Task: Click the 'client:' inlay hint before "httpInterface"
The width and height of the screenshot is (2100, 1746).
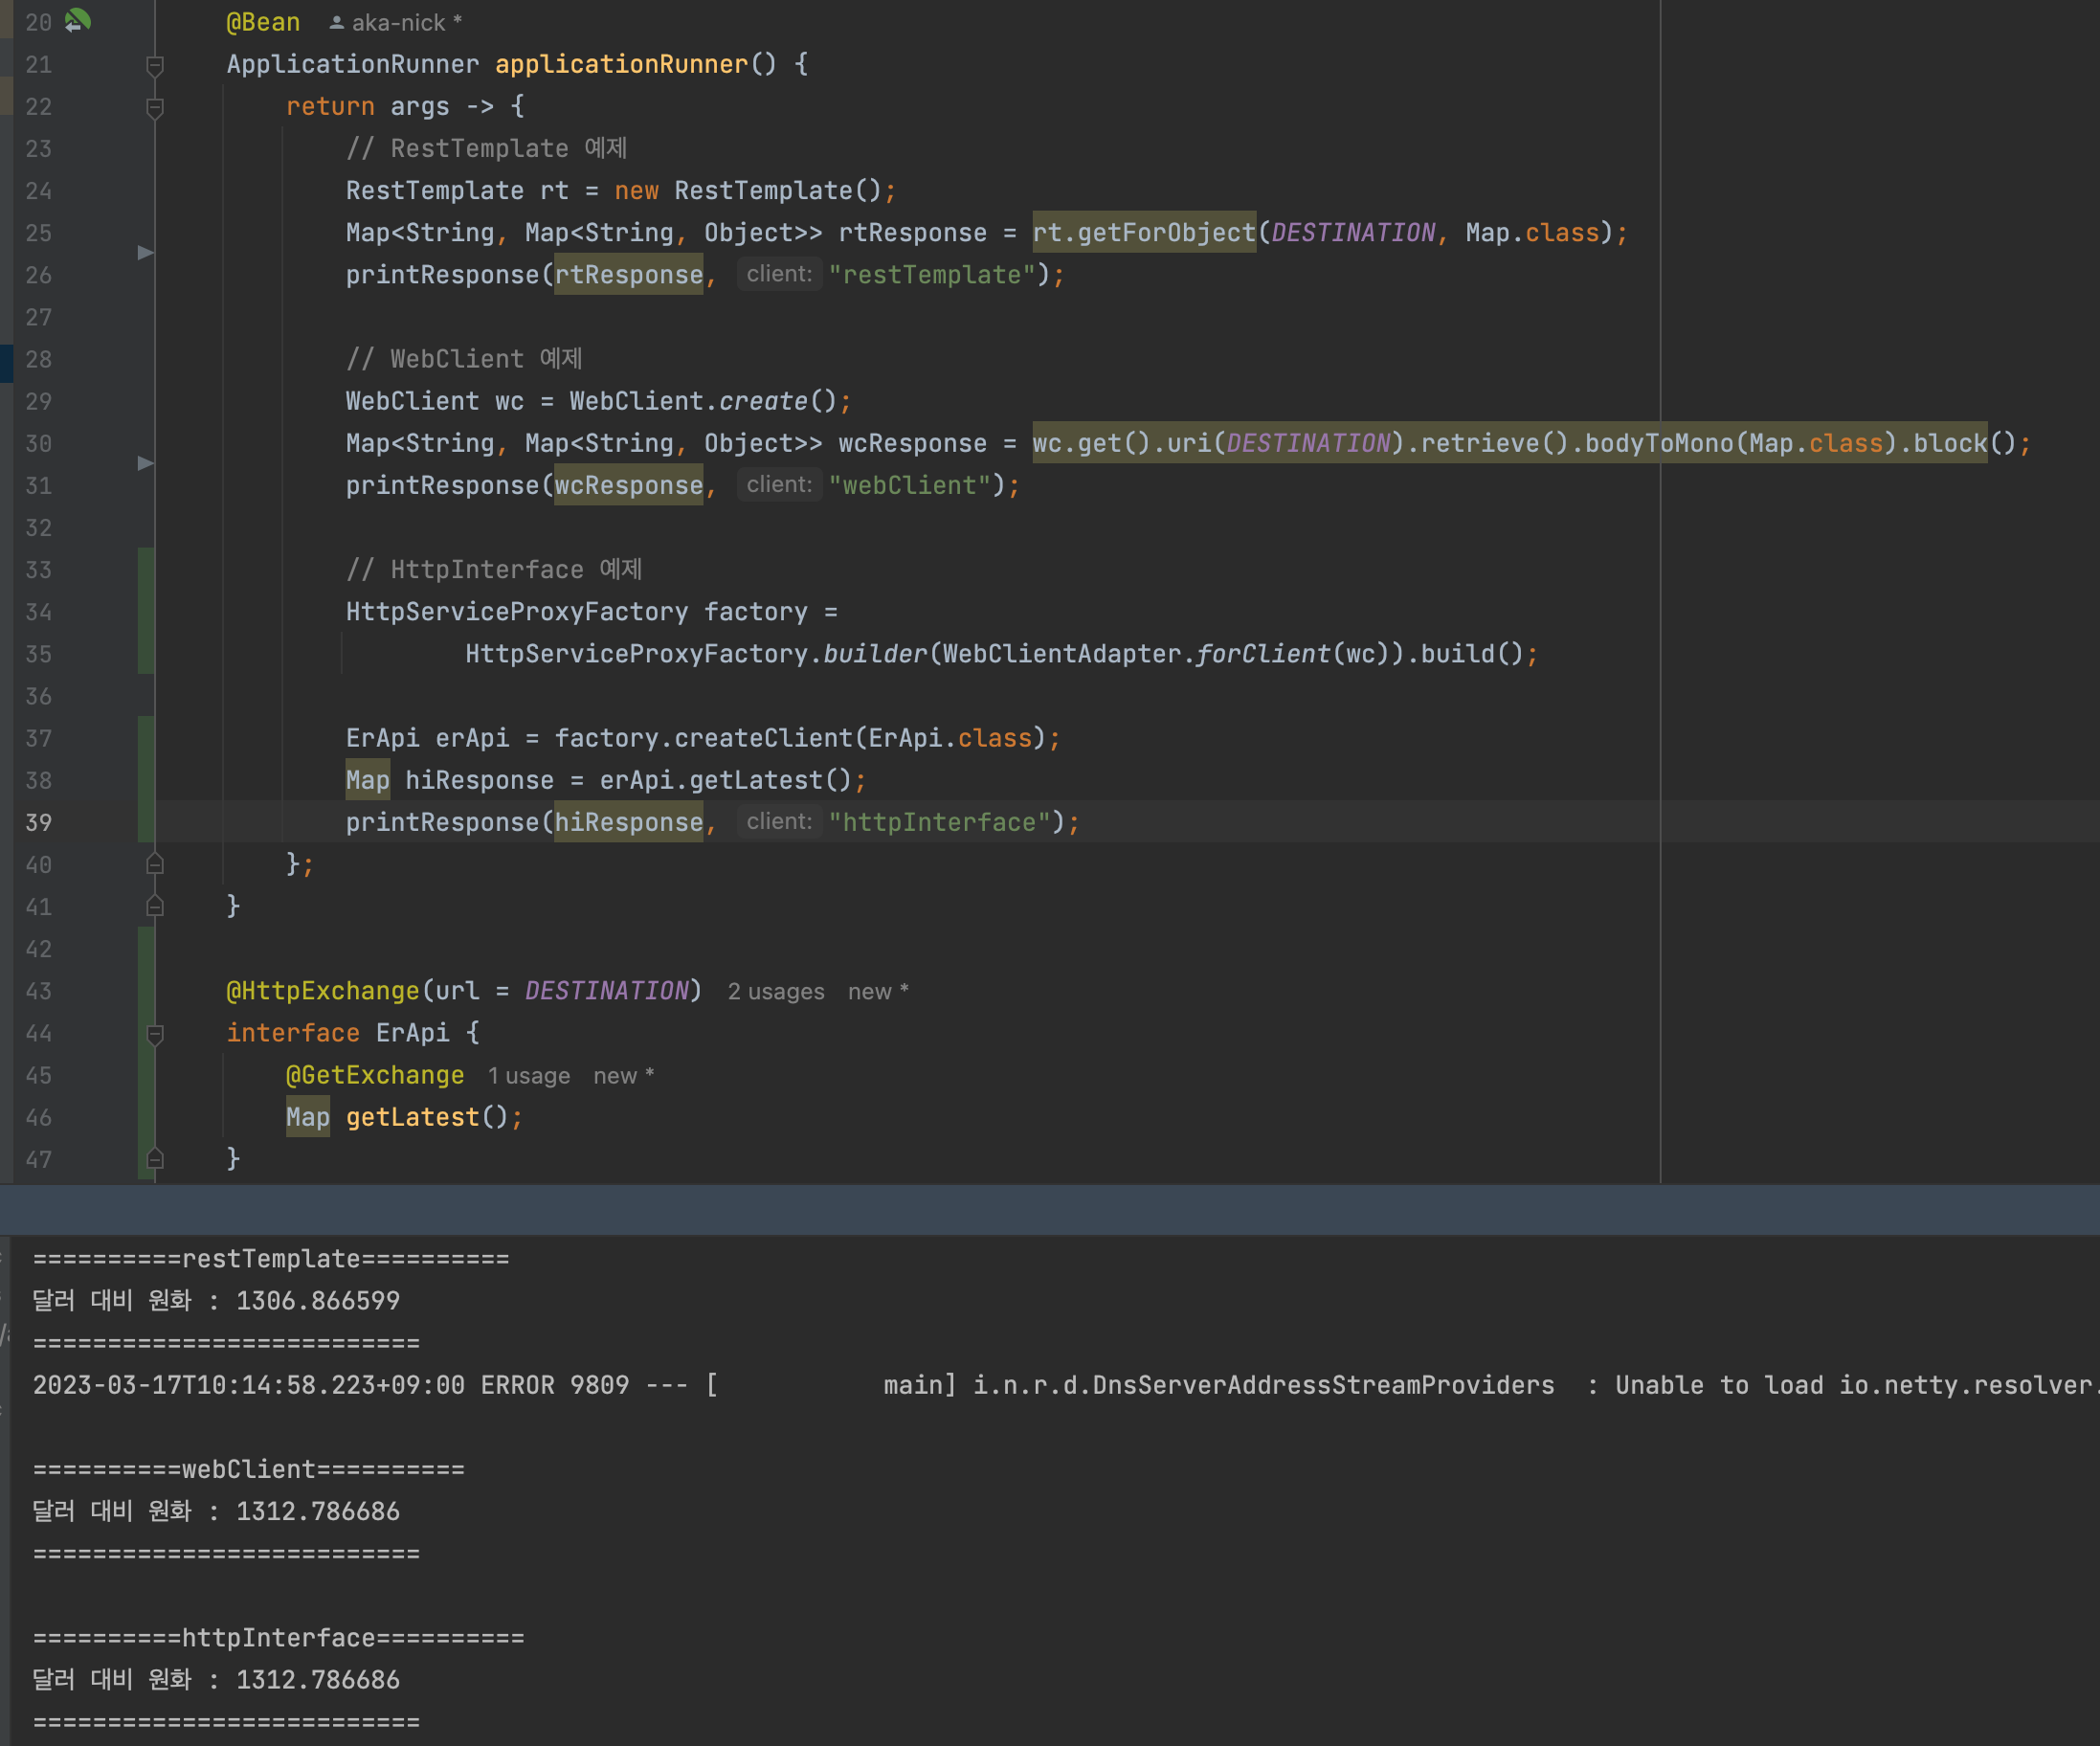Action: point(779,822)
